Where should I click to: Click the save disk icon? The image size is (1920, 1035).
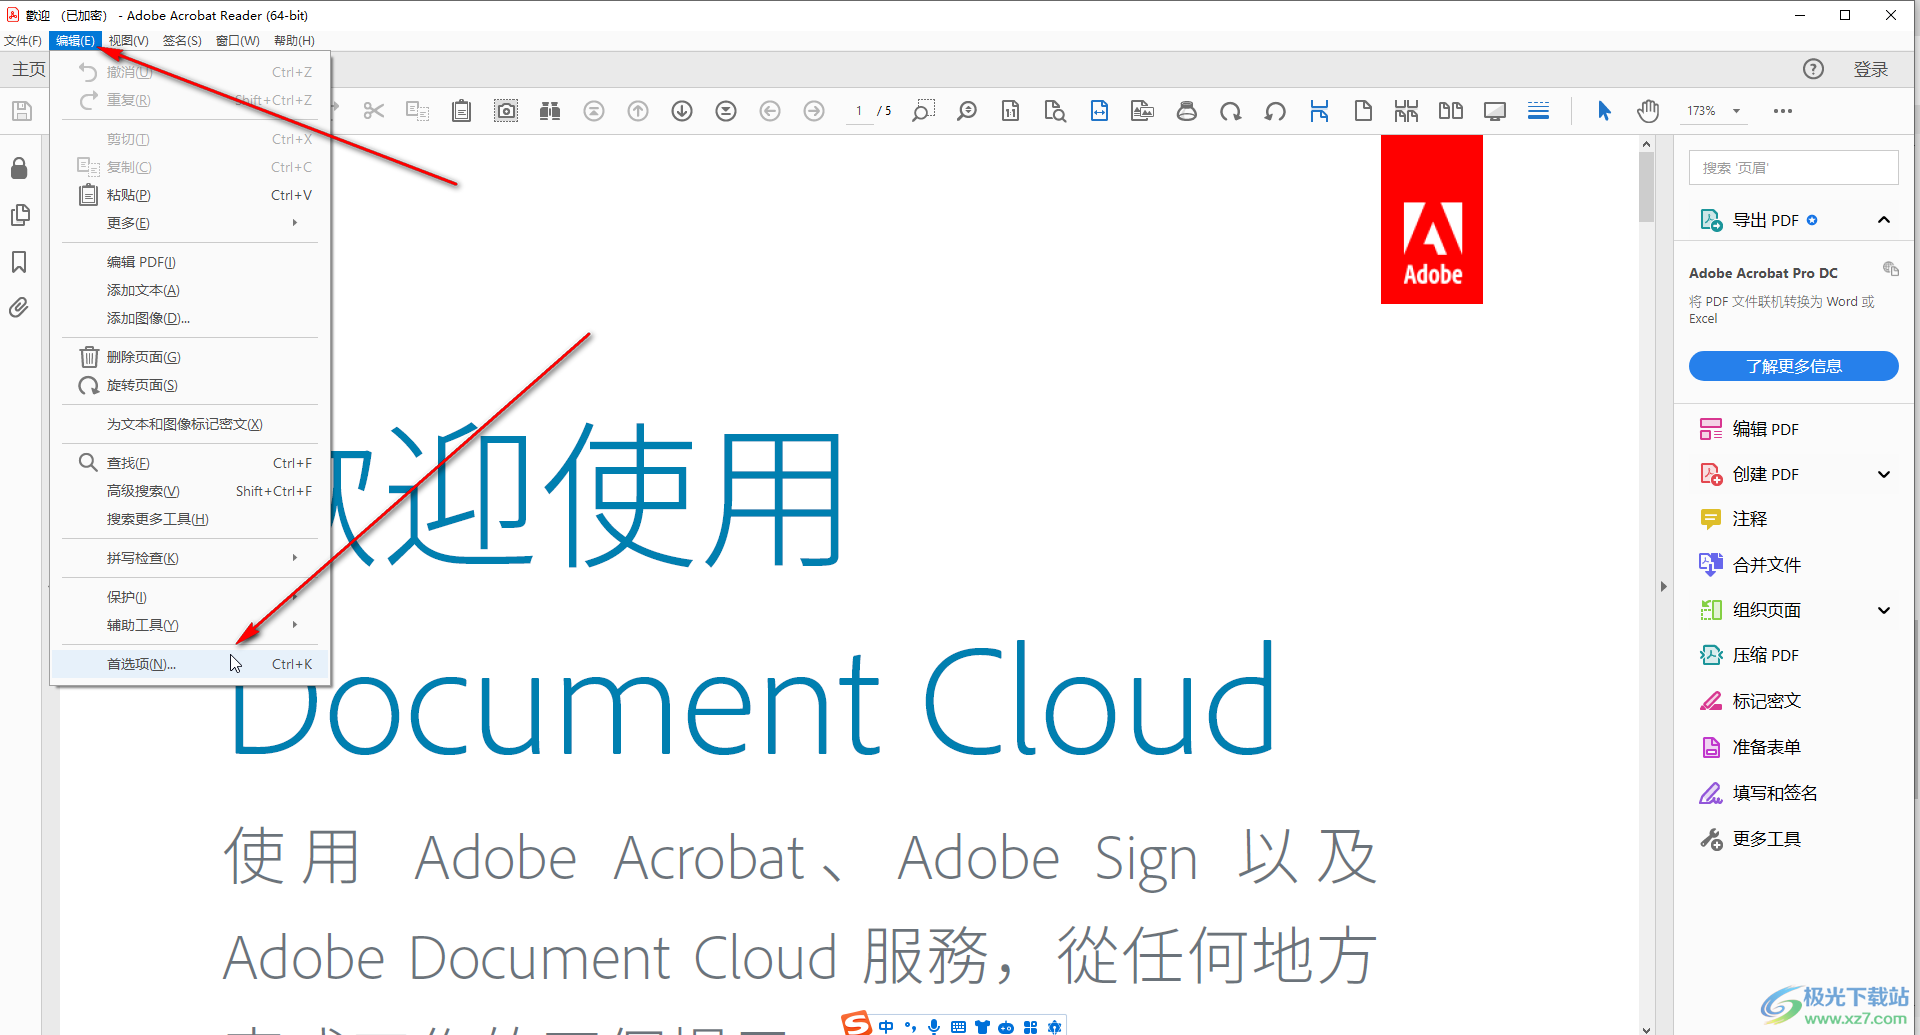click(22, 111)
